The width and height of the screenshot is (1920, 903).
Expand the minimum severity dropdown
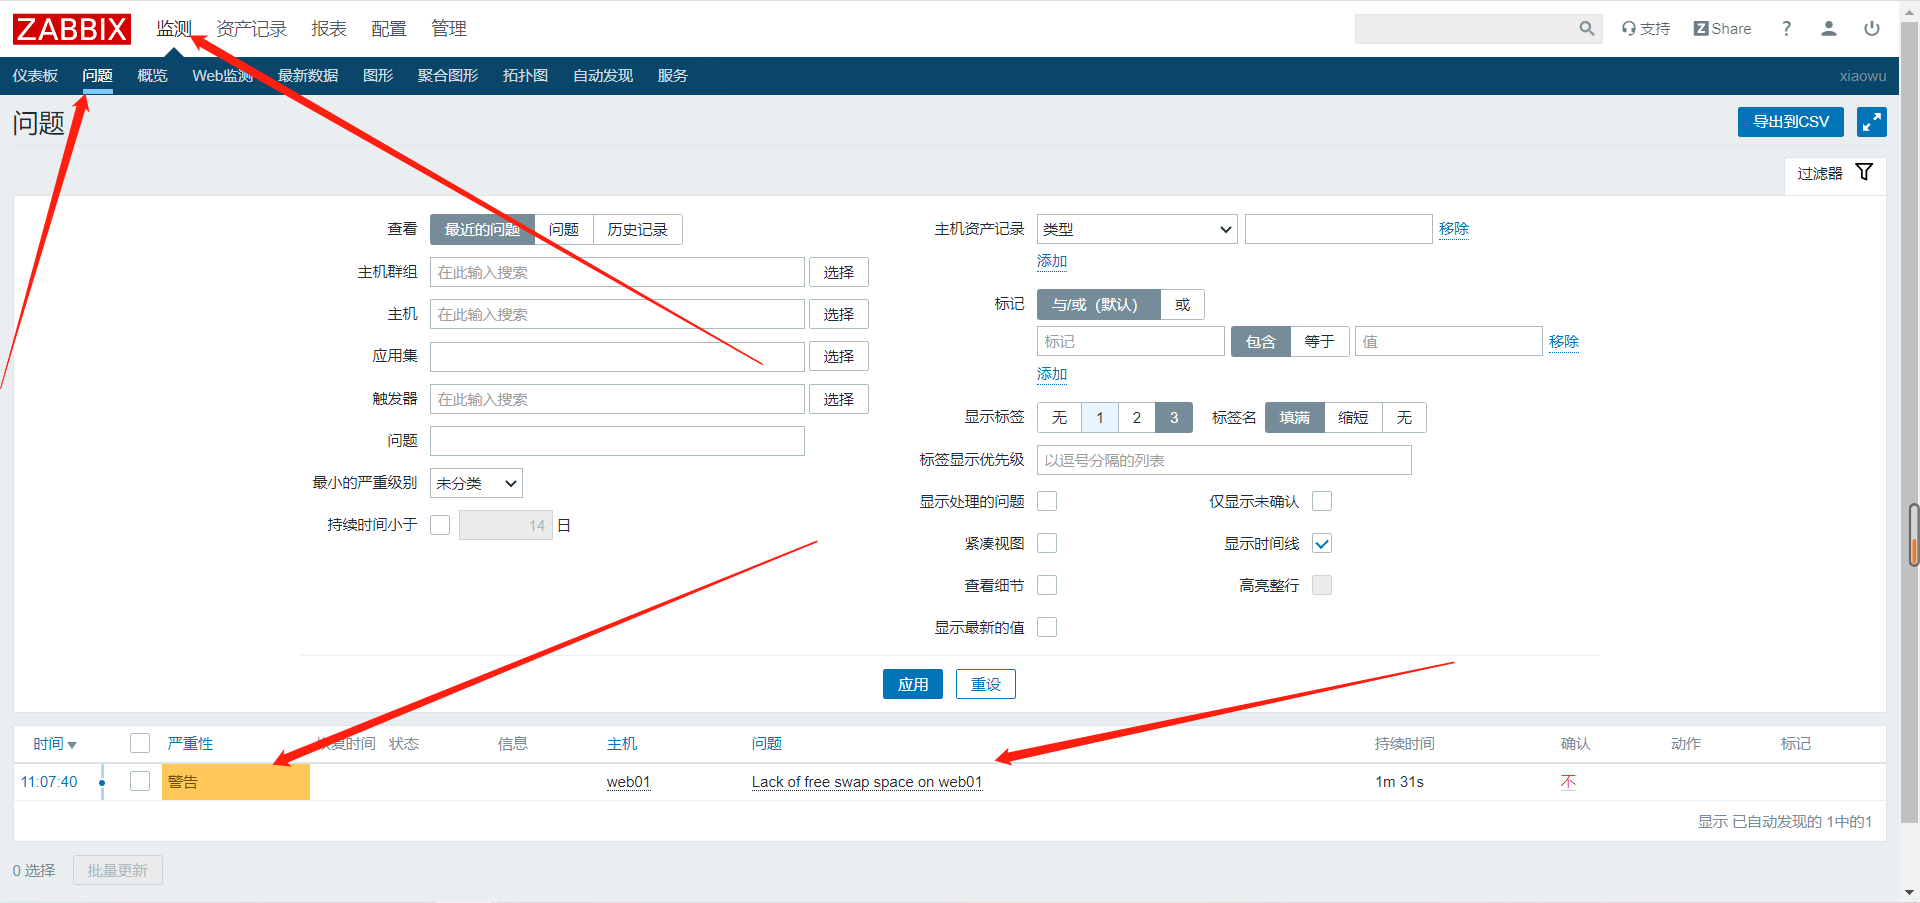point(476,484)
